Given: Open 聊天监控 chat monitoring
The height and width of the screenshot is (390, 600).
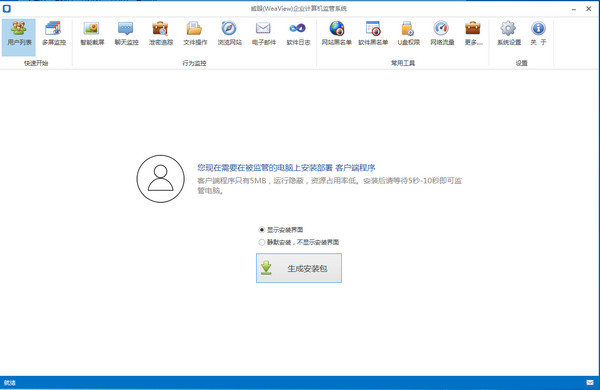Looking at the screenshot, I should (x=126, y=34).
